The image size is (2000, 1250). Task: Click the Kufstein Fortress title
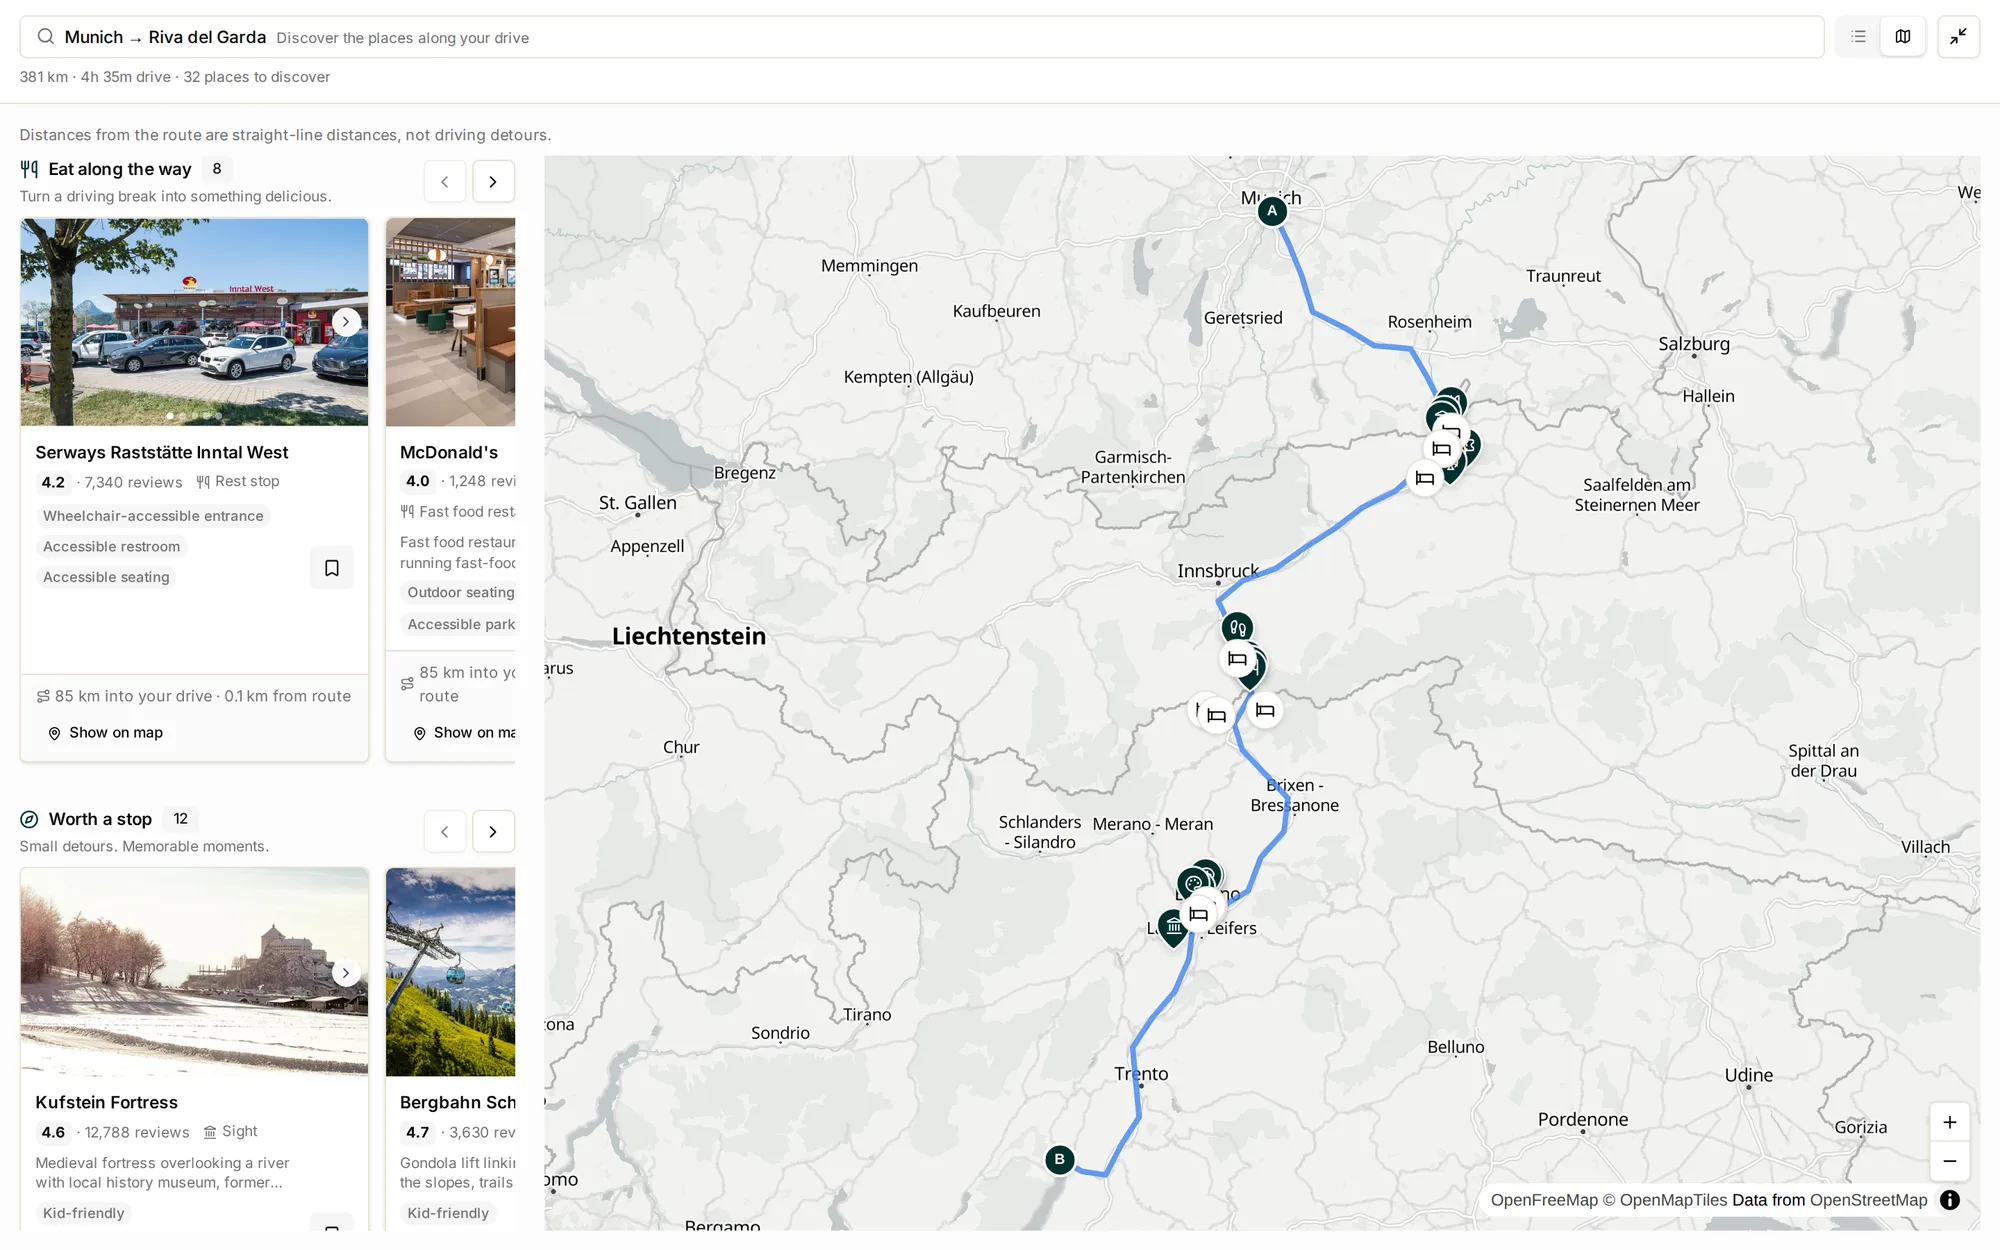[107, 1103]
